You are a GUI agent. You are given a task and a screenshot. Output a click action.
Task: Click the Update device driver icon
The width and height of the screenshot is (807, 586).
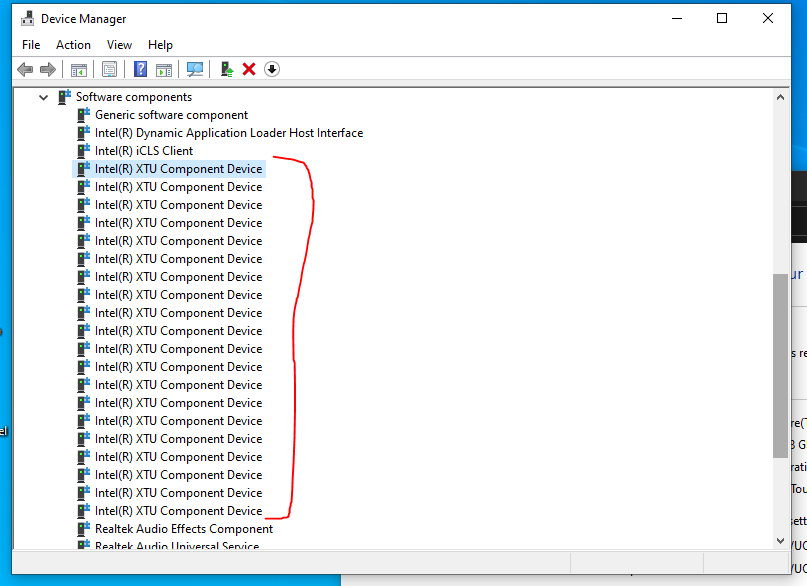click(226, 69)
